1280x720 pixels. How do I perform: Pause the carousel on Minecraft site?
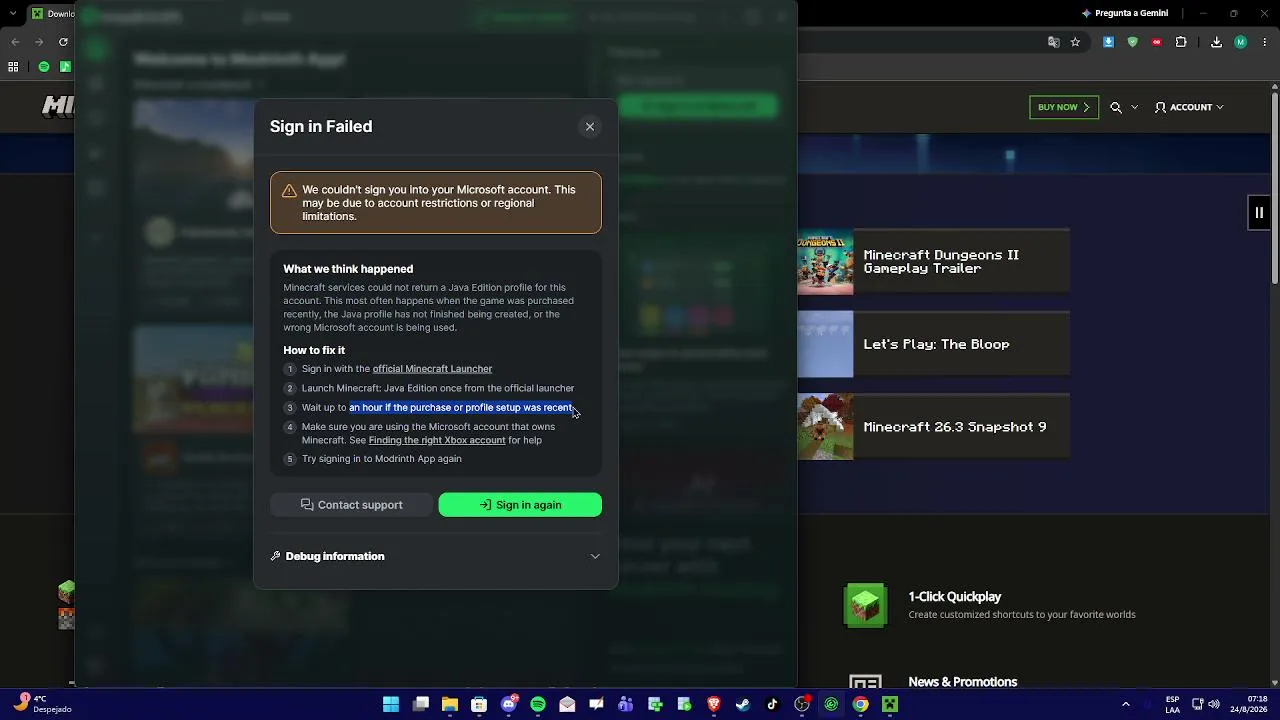(x=1259, y=212)
